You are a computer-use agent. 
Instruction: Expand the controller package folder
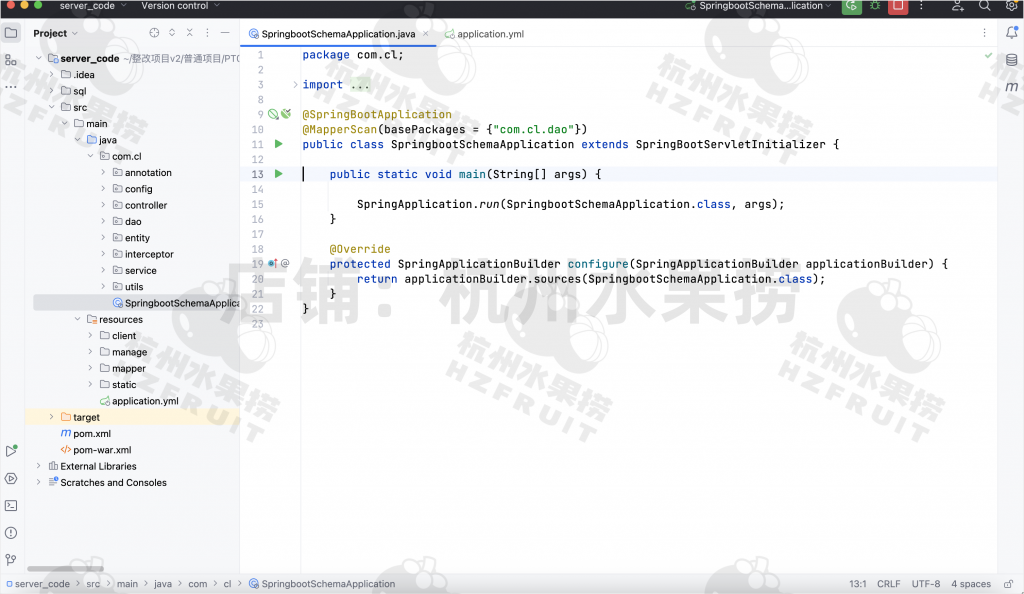[103, 205]
